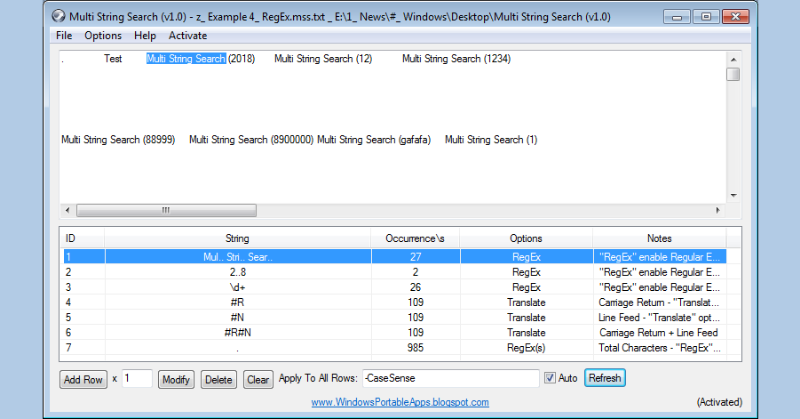Toggle the Auto checkbox

[549, 378]
